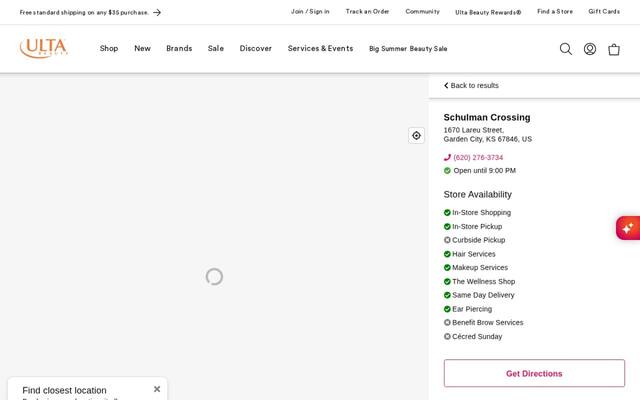Click the green check beside Ear Piercing
This screenshot has height=400, width=640.
[x=447, y=309]
